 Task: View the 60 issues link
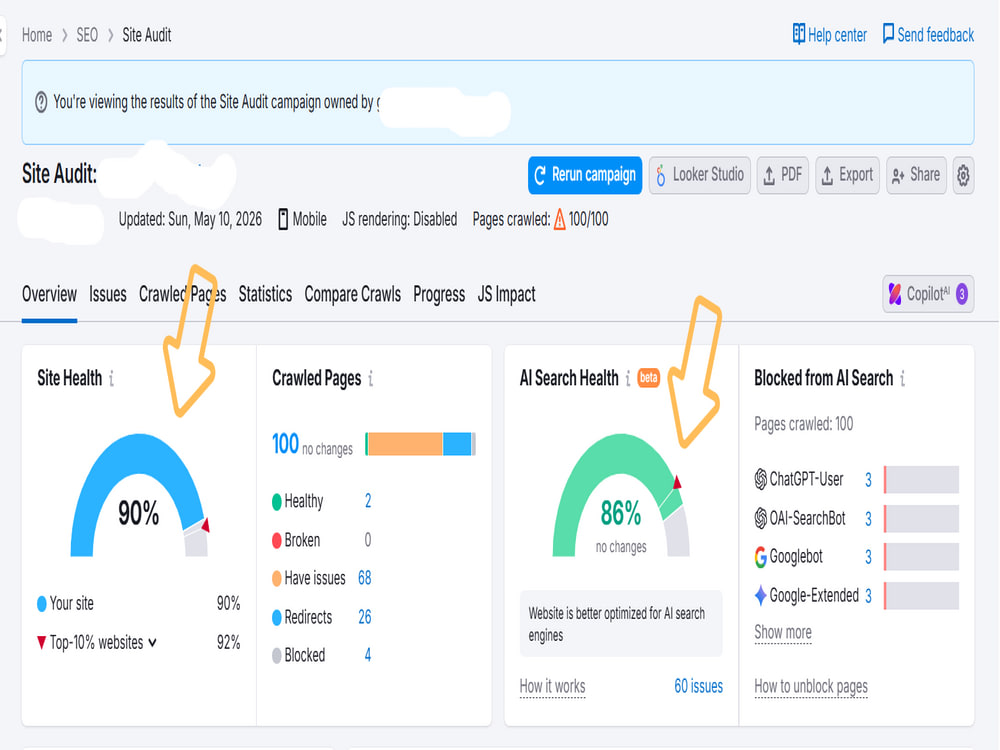point(698,687)
